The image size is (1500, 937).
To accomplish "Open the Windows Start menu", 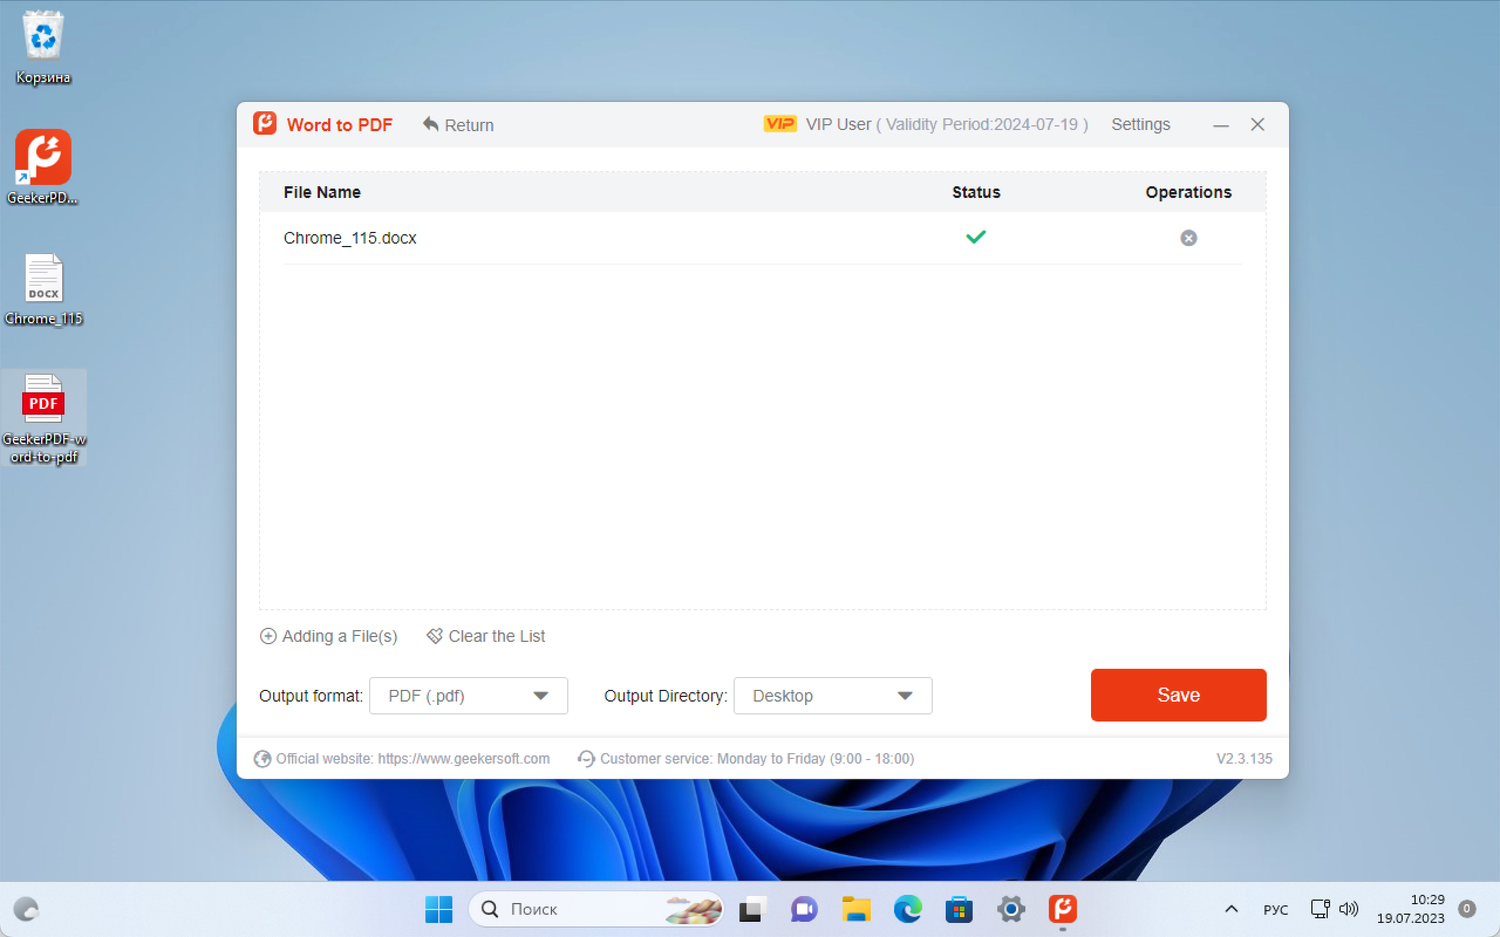I will tap(439, 909).
